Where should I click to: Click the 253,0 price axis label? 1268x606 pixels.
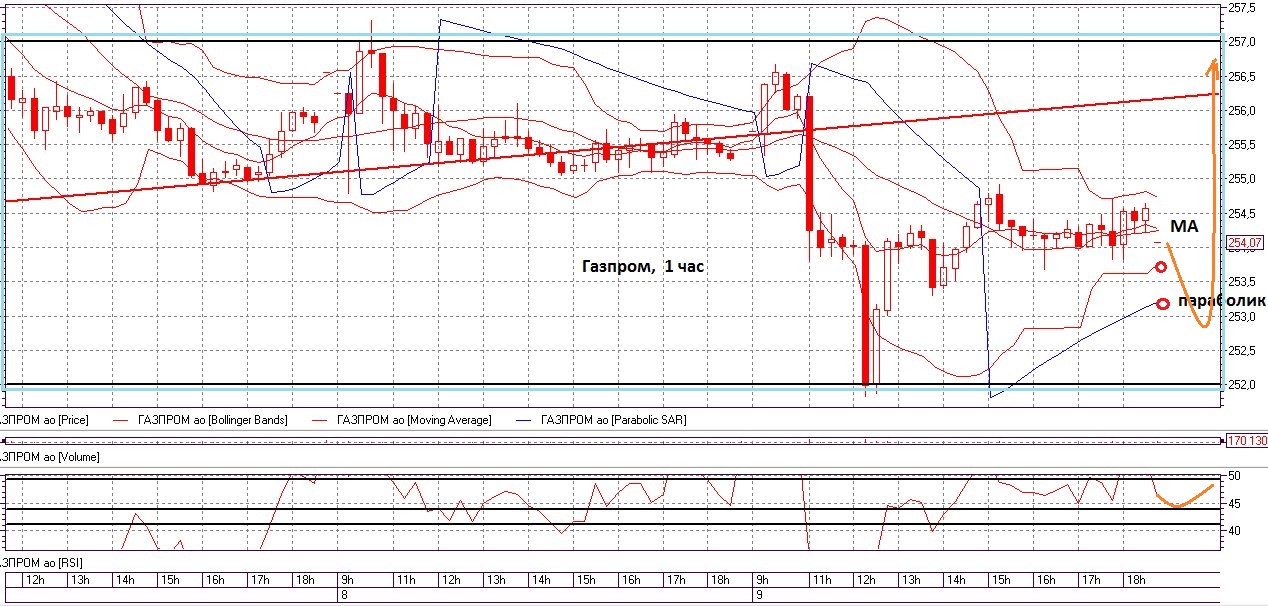pos(1242,317)
